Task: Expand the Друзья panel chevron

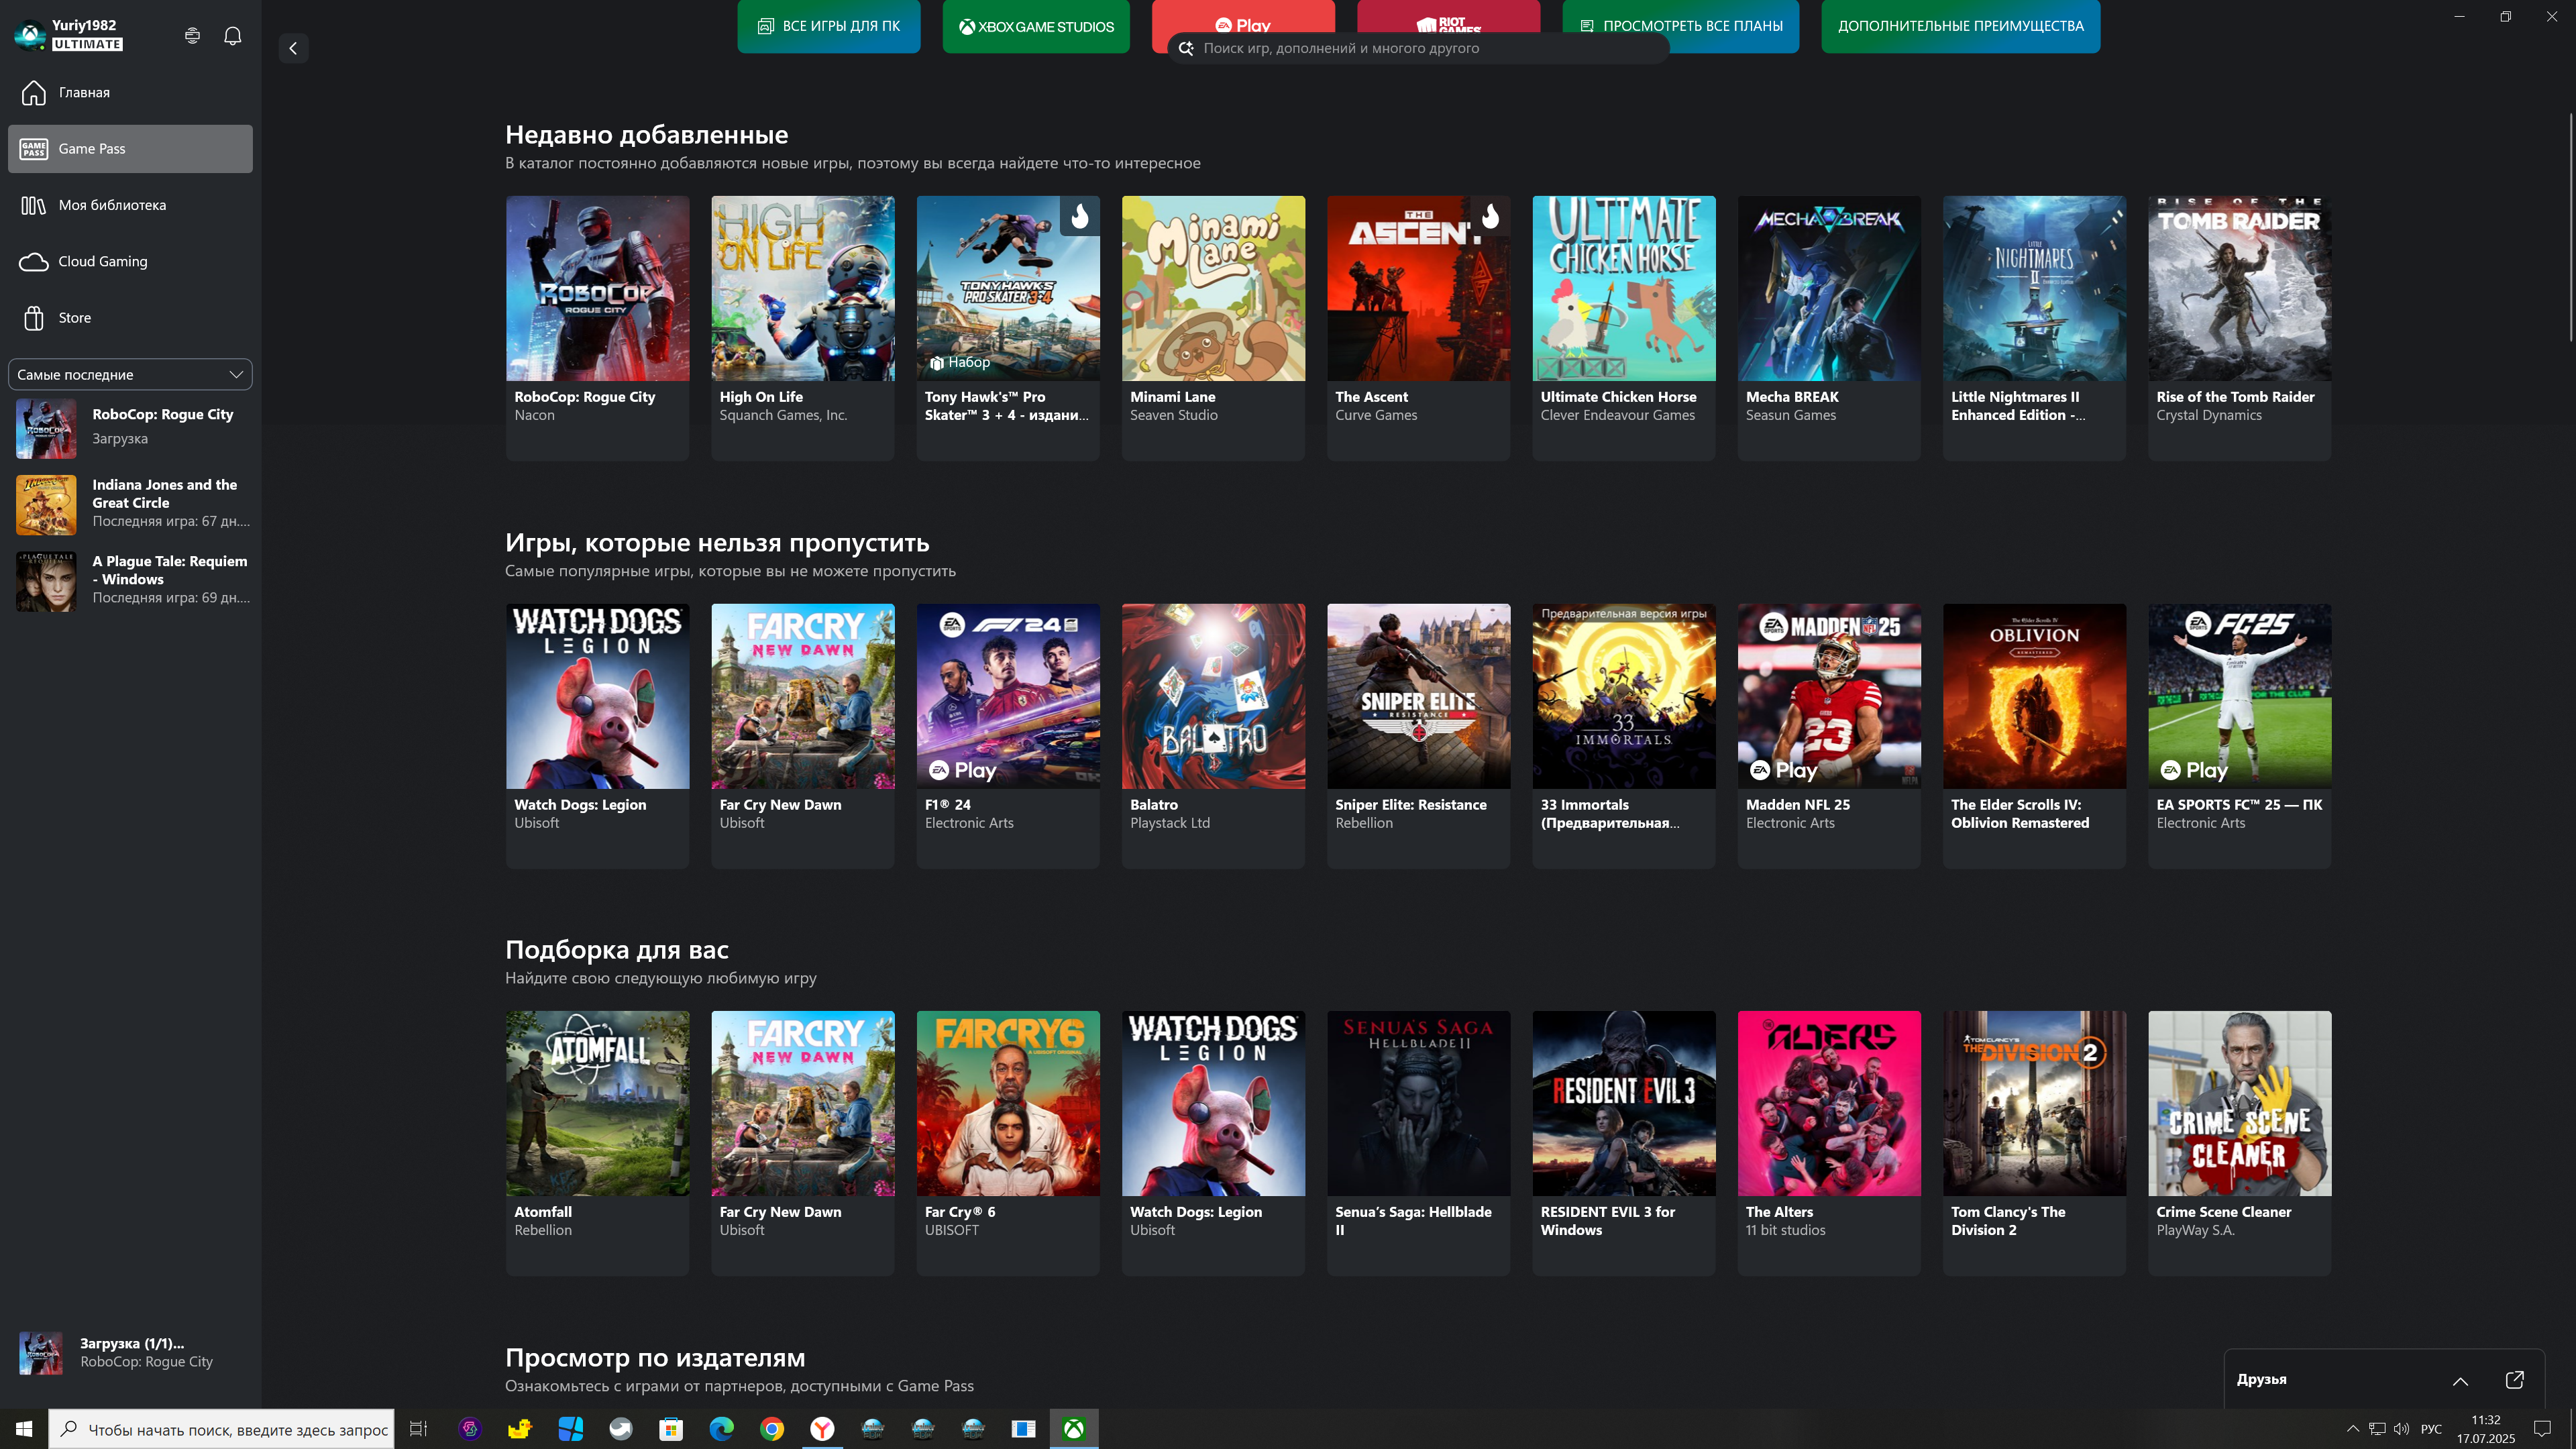Action: [2460, 1380]
